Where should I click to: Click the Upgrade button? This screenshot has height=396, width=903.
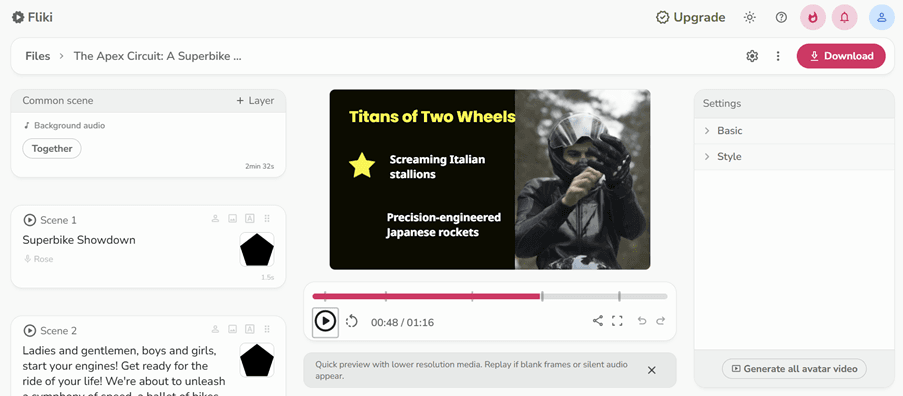point(690,17)
